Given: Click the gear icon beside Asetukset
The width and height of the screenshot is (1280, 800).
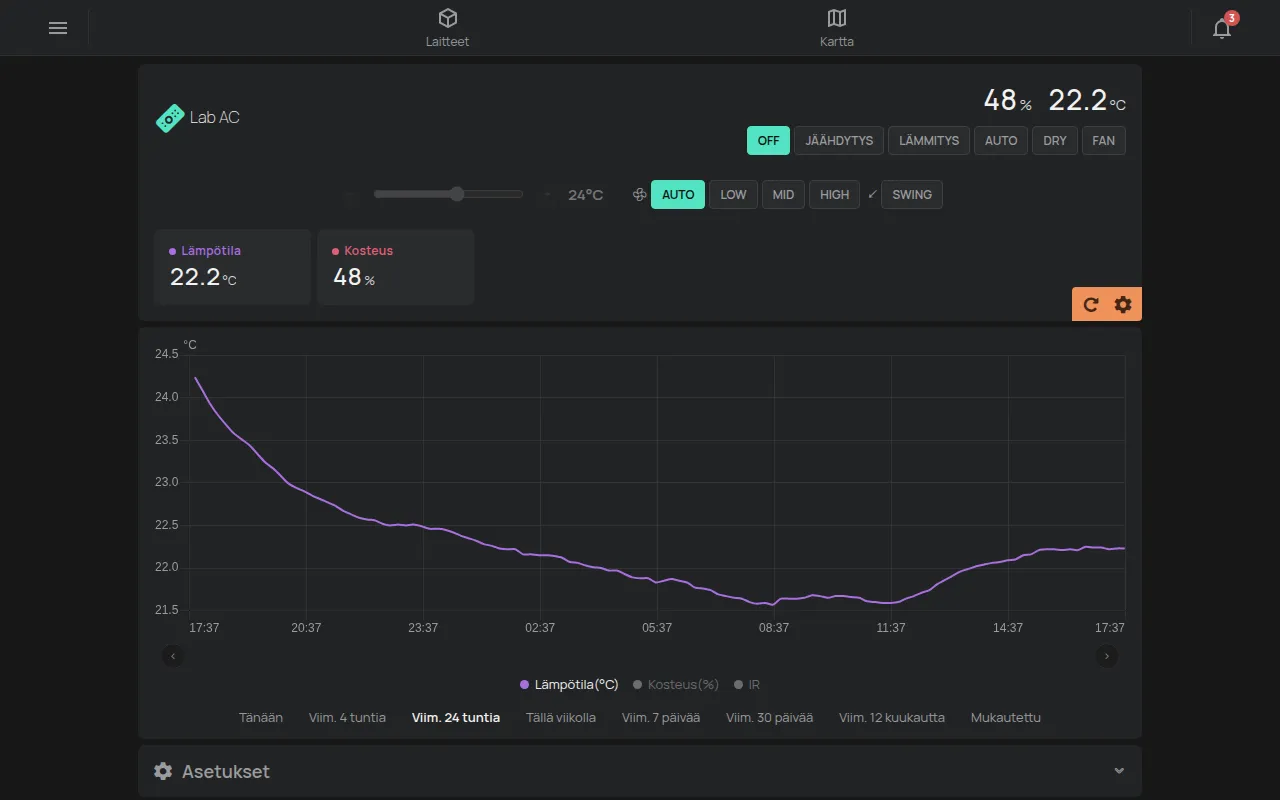Looking at the screenshot, I should 163,771.
